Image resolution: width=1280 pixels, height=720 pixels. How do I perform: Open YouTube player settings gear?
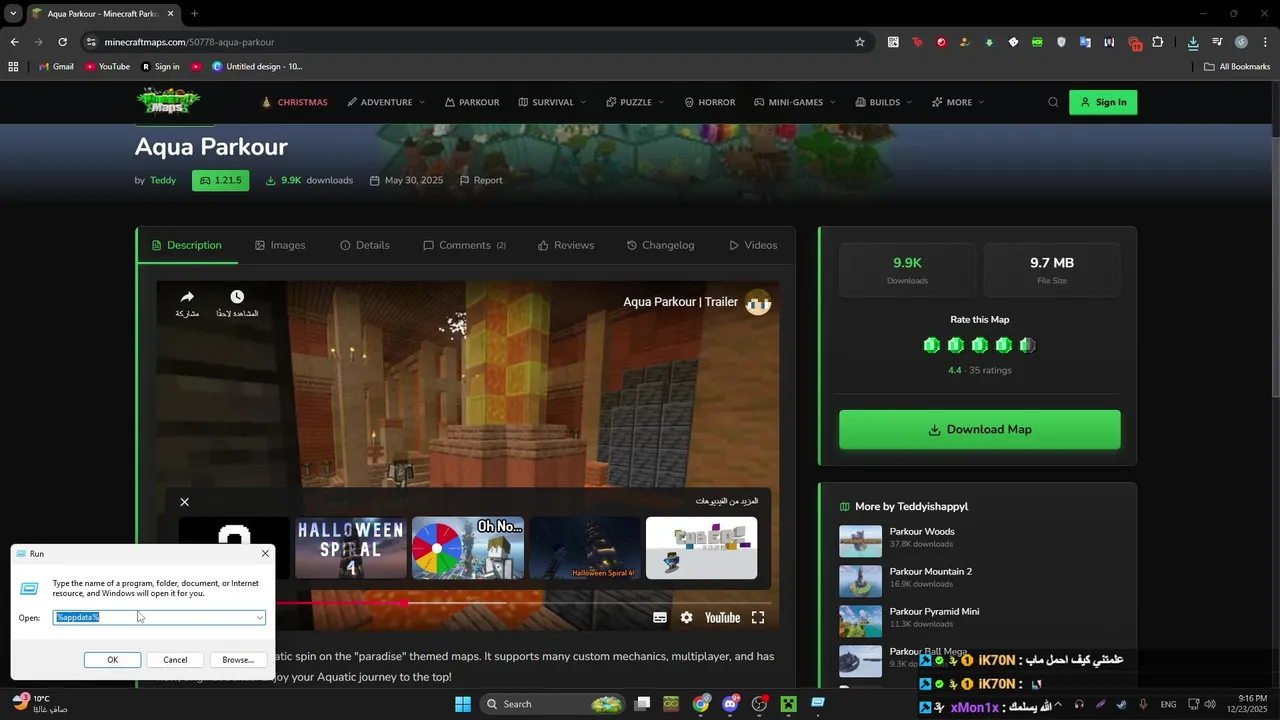point(686,618)
